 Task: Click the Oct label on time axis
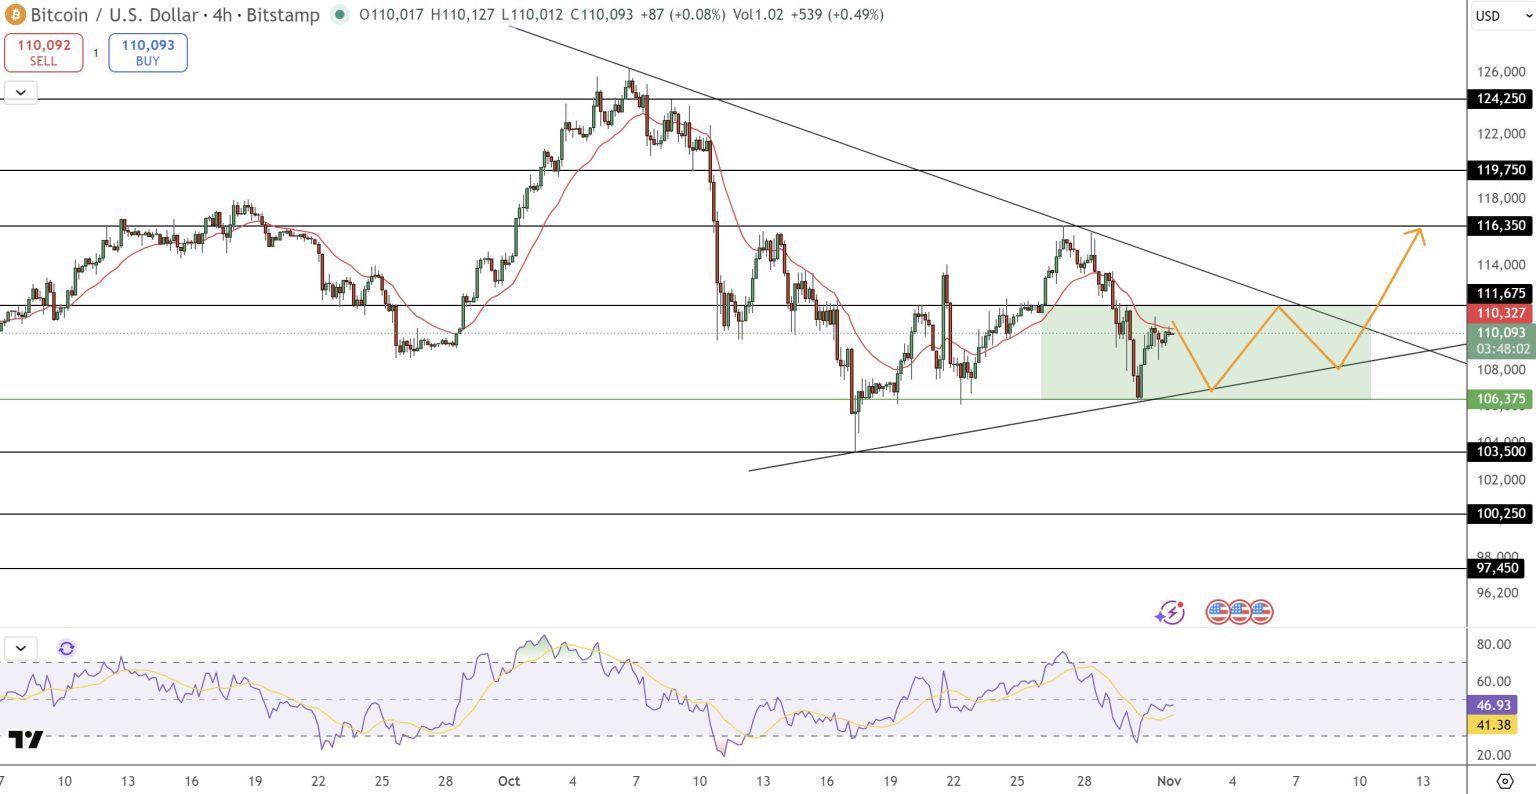508,781
